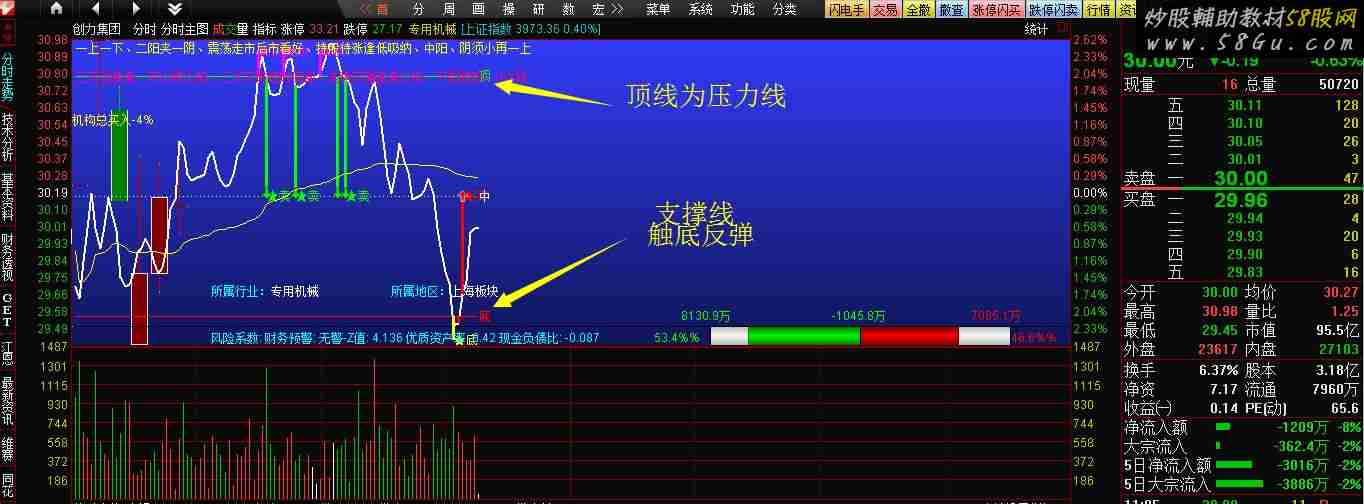This screenshot has width=1364, height=504.
Task: Select the 研 toolbar item
Action: (x=539, y=9)
